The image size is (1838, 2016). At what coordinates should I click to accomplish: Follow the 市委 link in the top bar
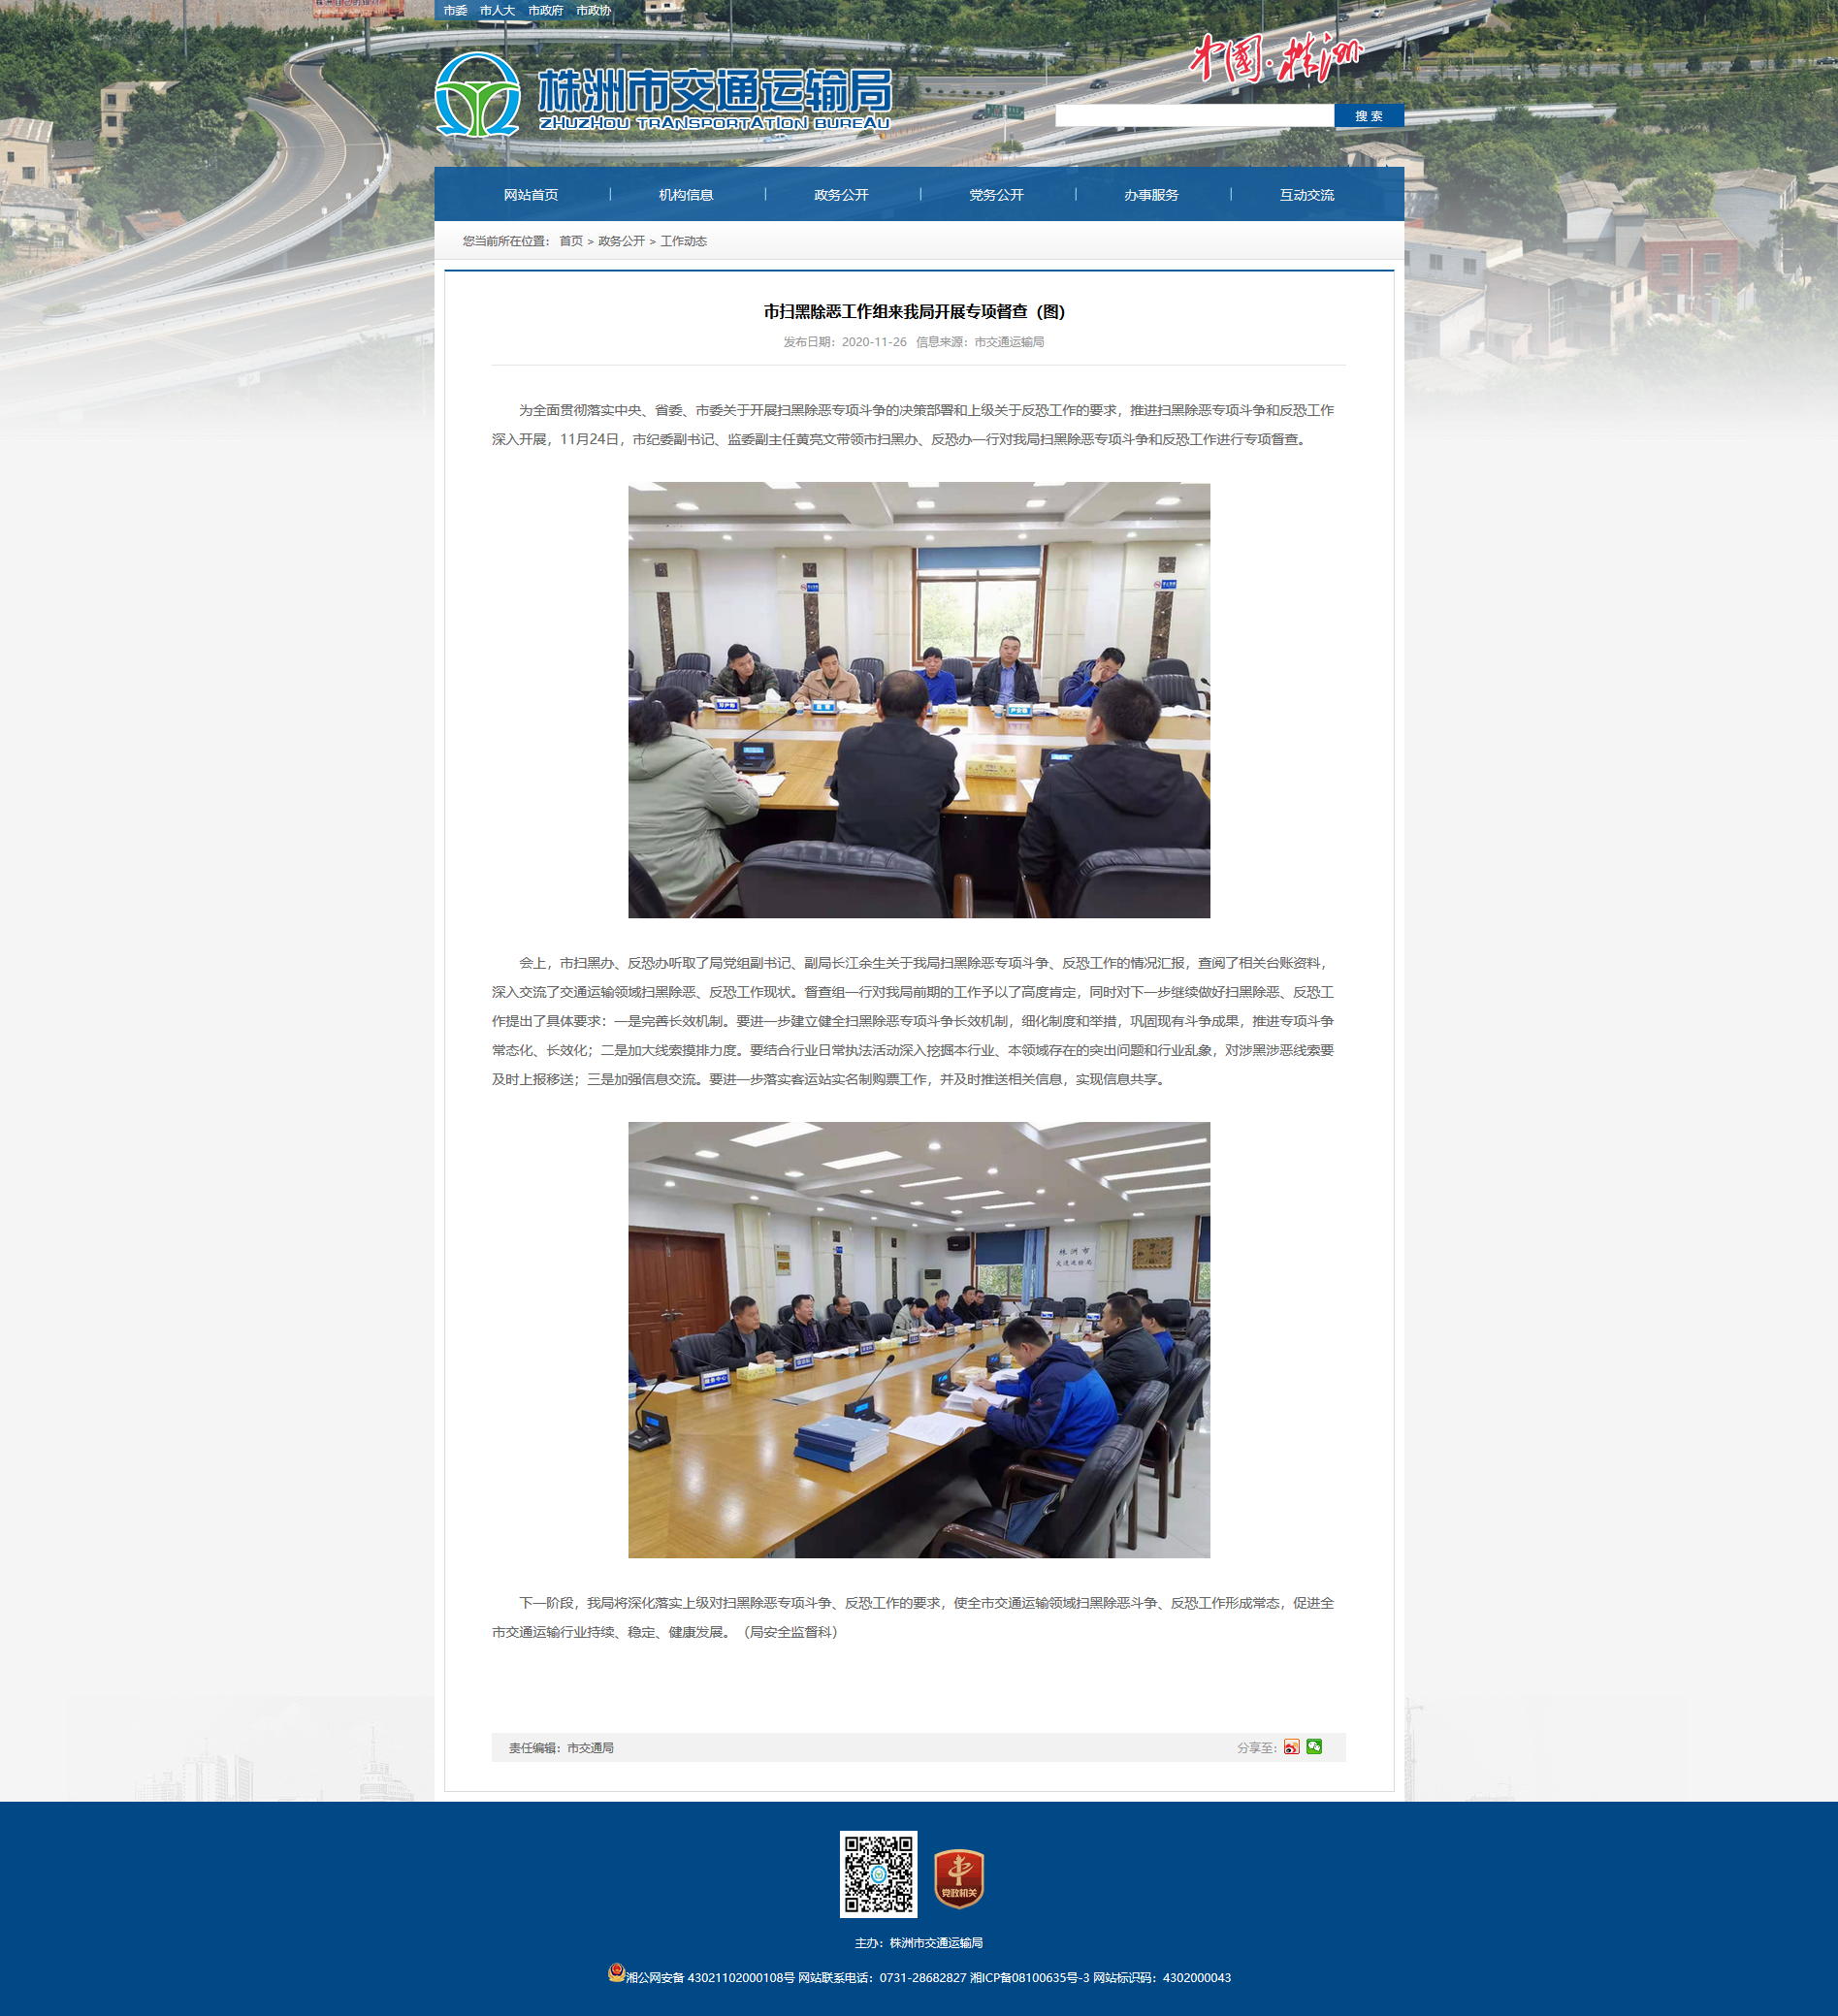[x=456, y=11]
